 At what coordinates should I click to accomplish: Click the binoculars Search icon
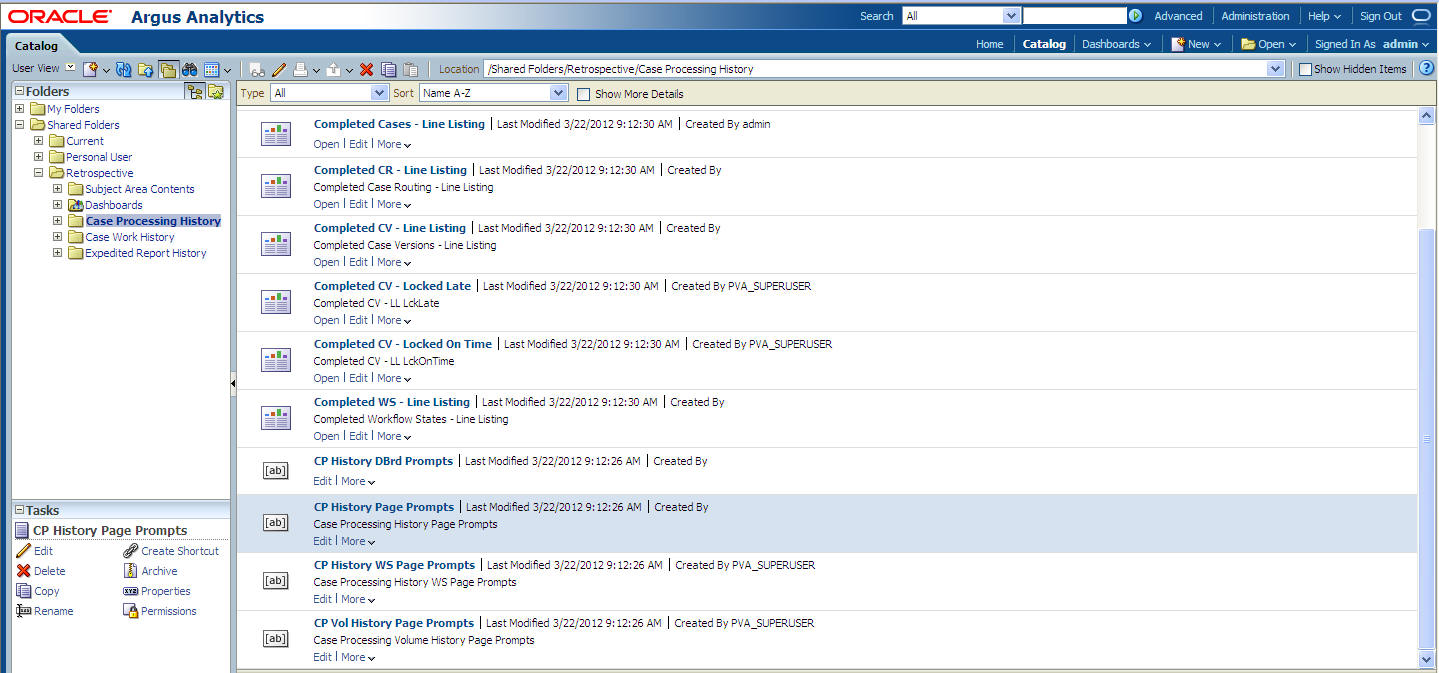189,69
